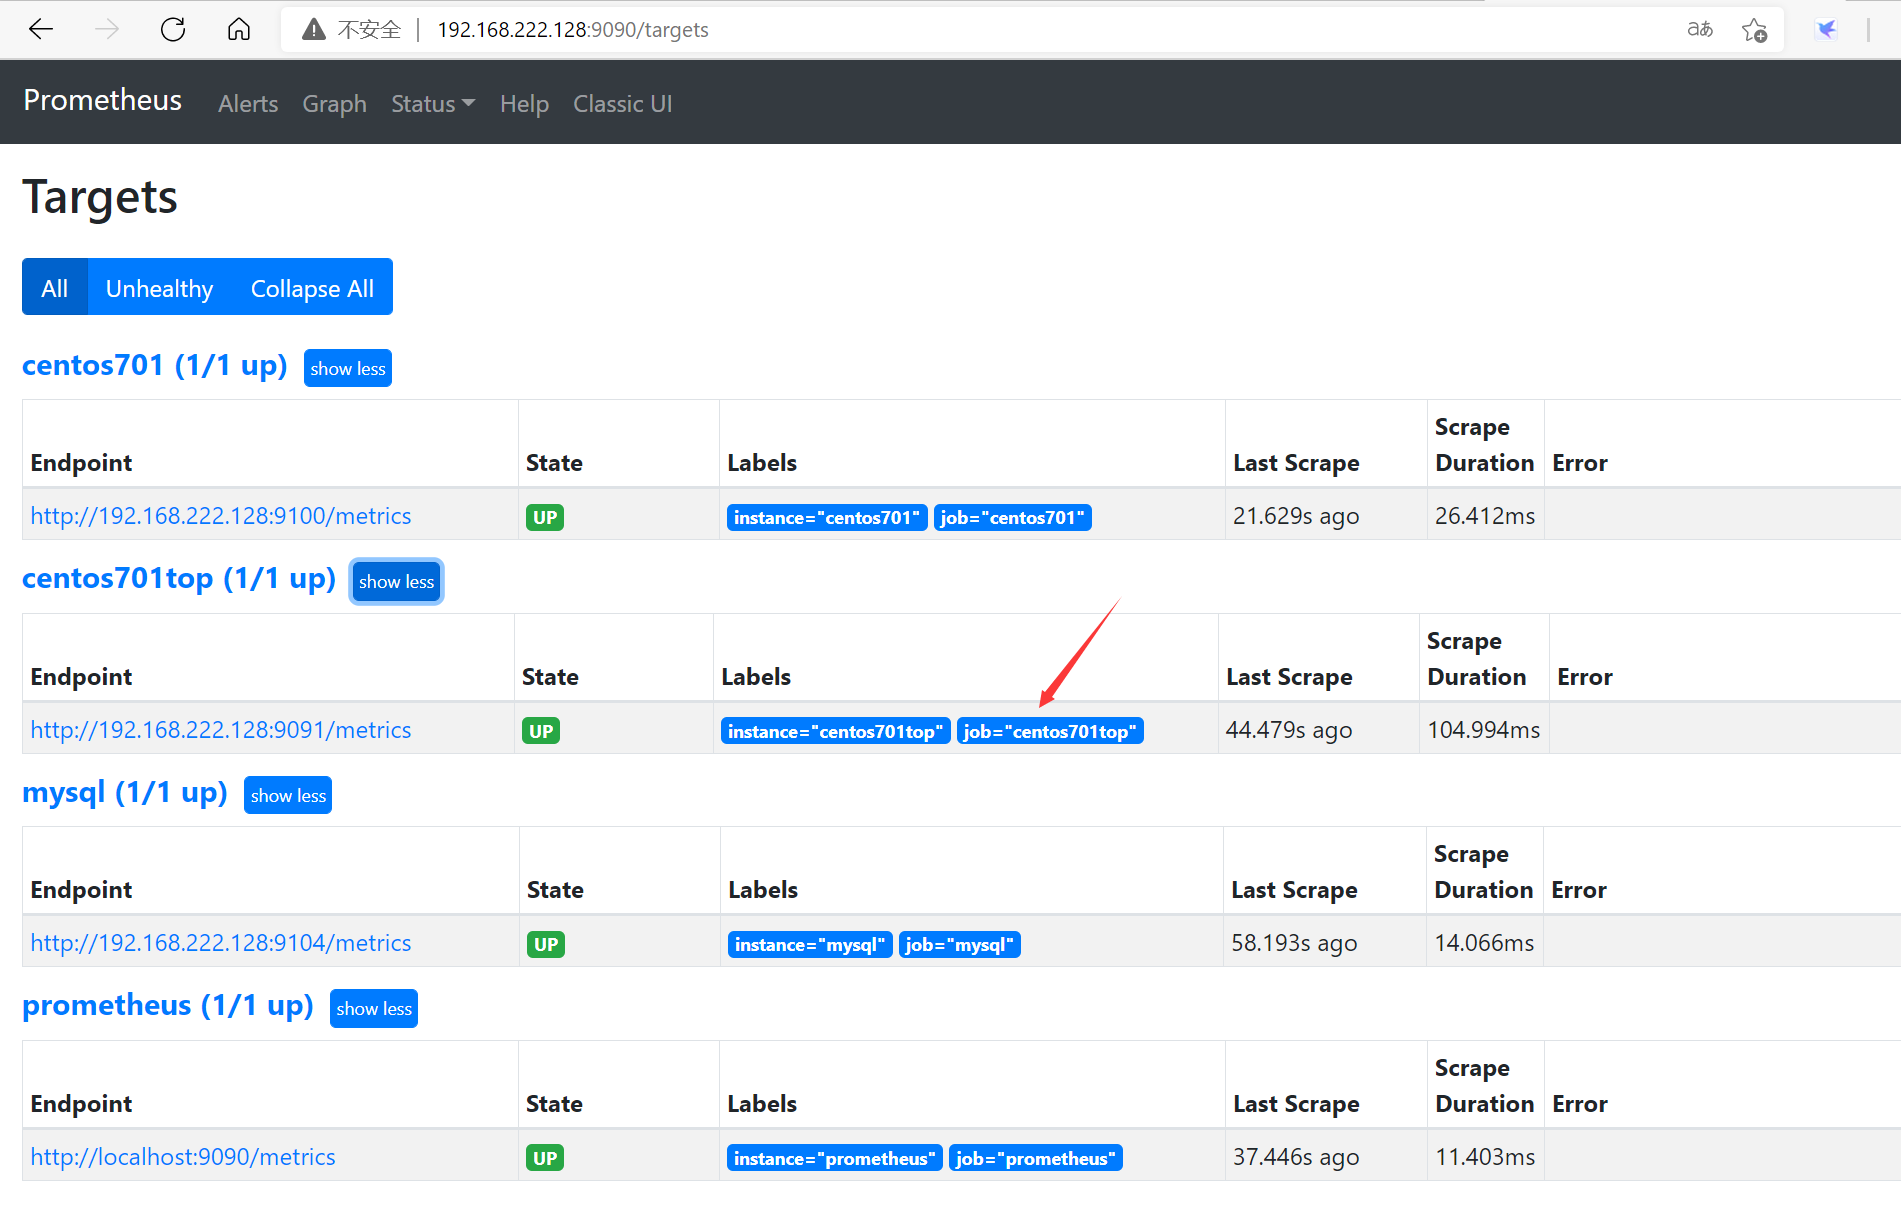Switch to Classic UI
Viewport: 1901px width, 1231px height.
(x=622, y=104)
